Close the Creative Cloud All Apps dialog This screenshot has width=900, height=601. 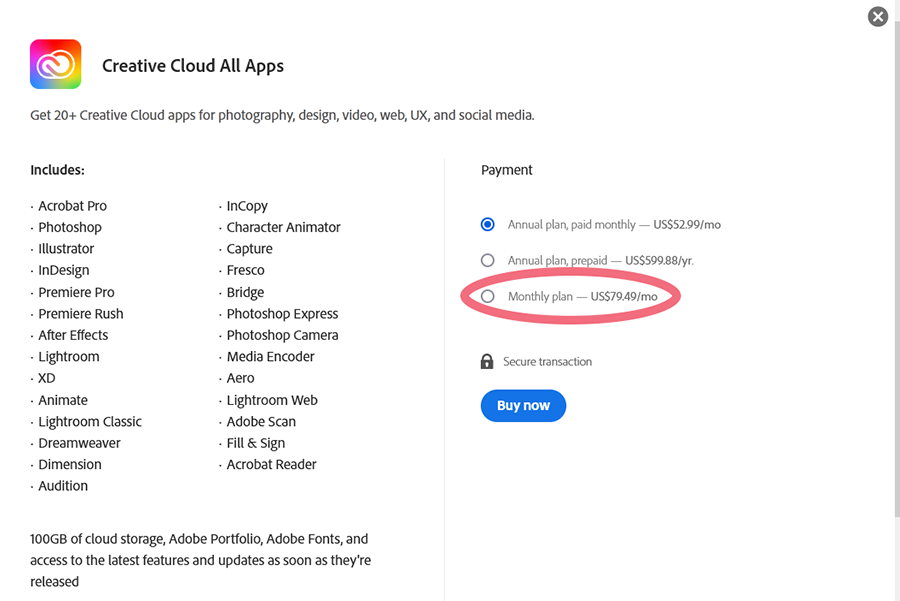pos(877,16)
